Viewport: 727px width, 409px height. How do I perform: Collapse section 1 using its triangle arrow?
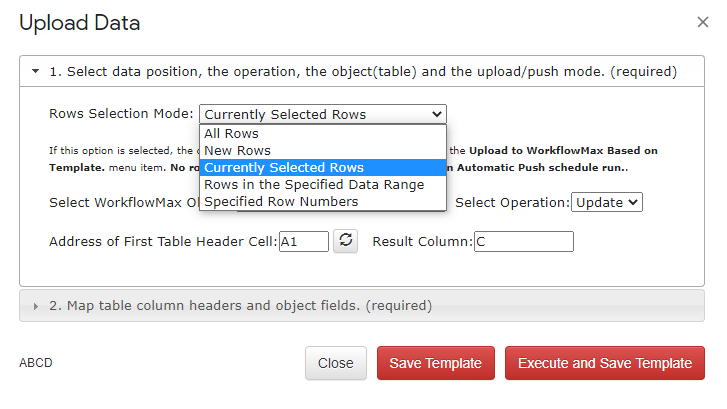[x=35, y=71]
